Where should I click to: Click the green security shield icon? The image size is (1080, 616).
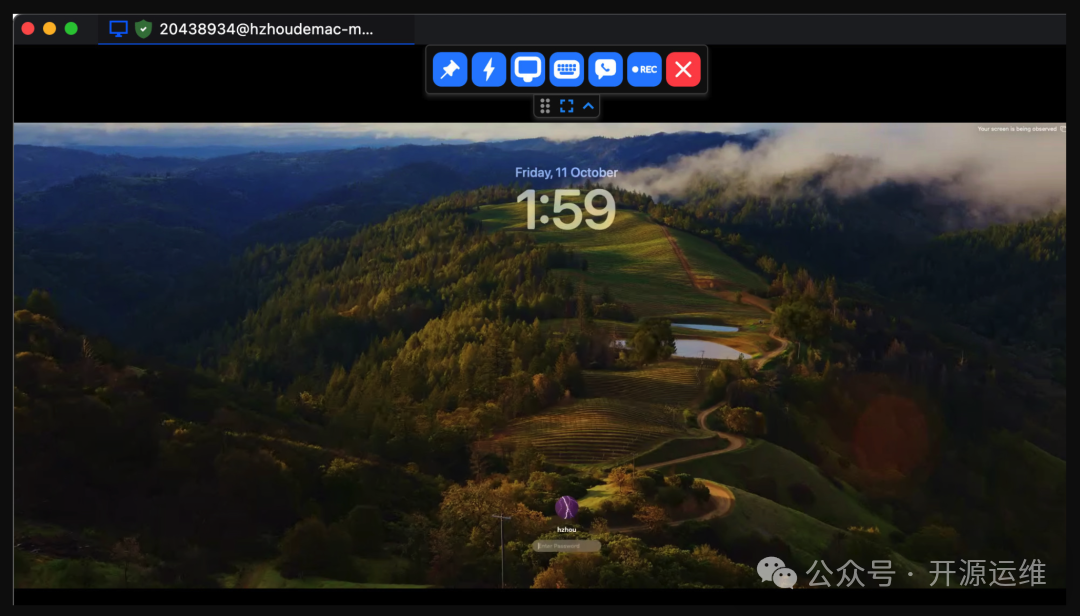click(144, 29)
